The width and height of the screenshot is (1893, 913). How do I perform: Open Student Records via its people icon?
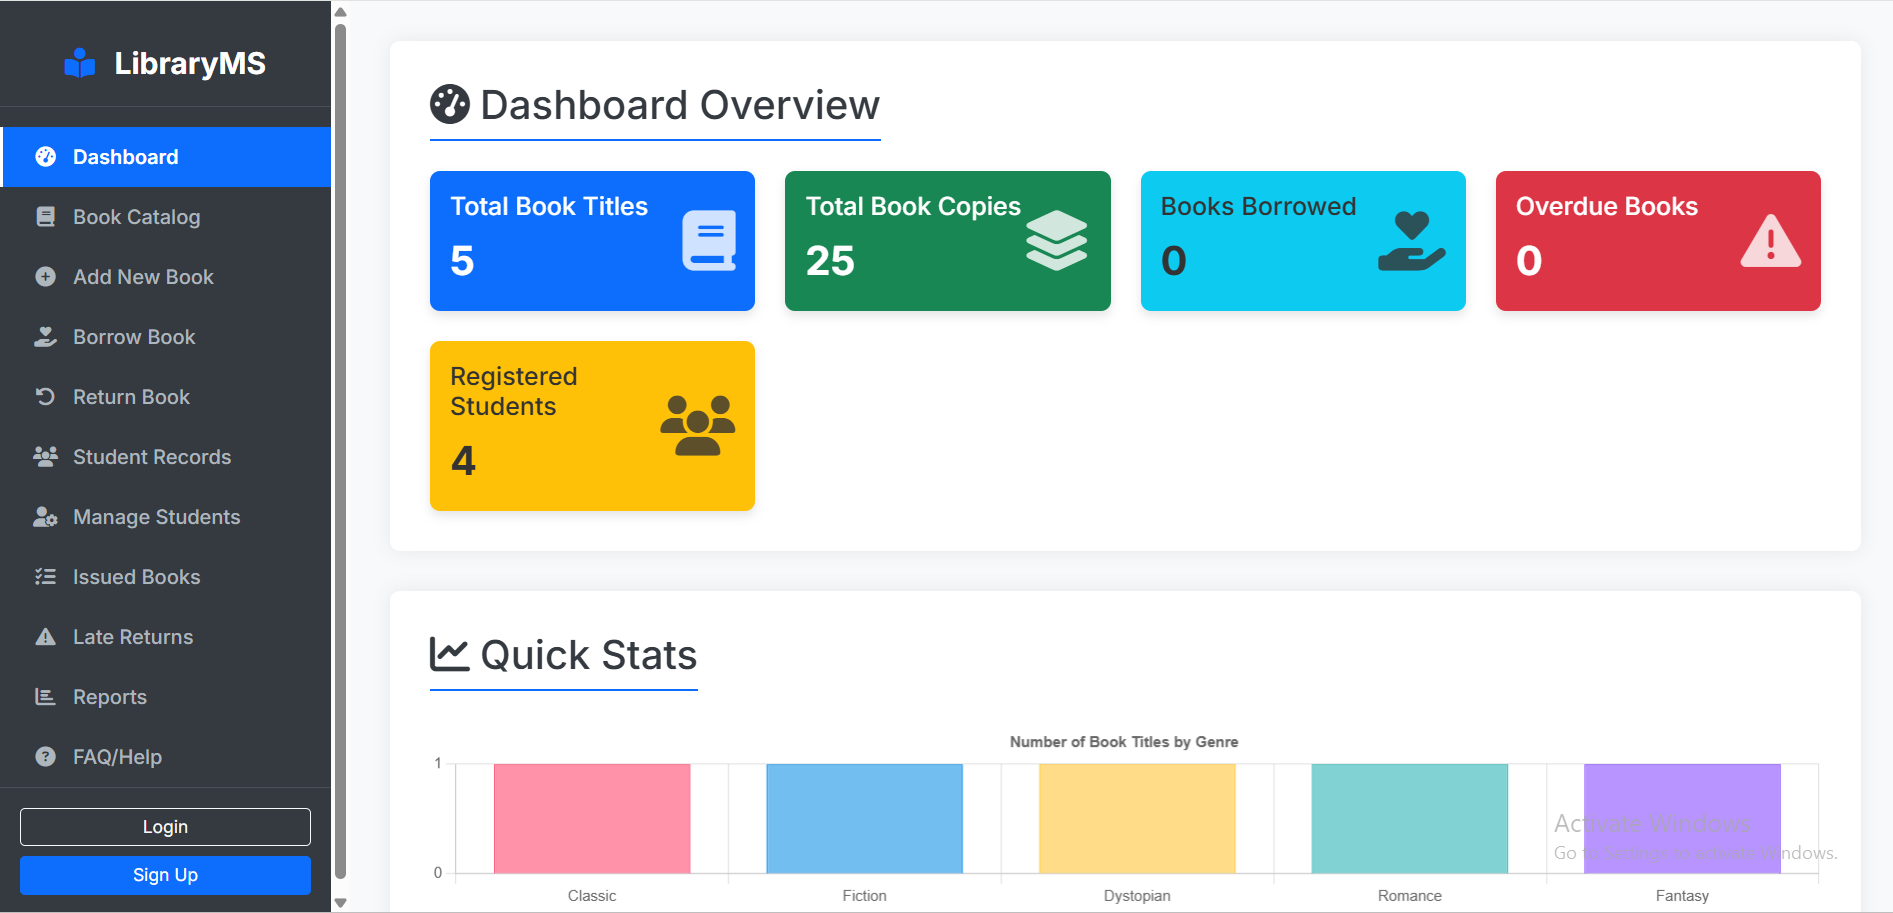45,456
